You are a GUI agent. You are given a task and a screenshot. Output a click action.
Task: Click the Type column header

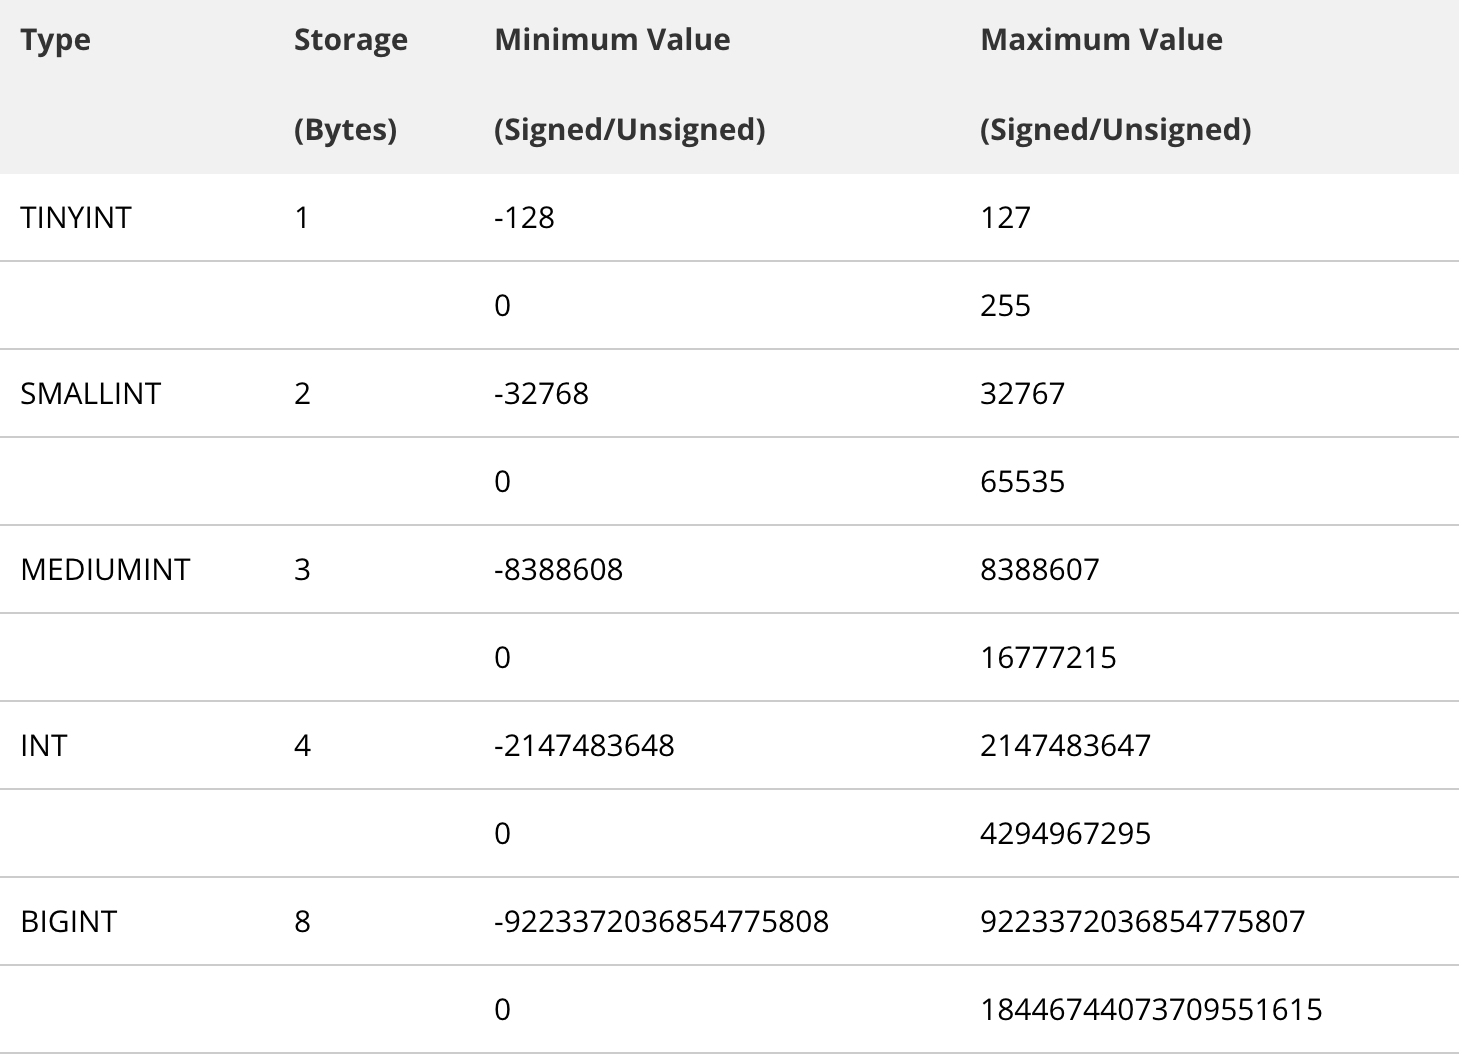tap(56, 40)
